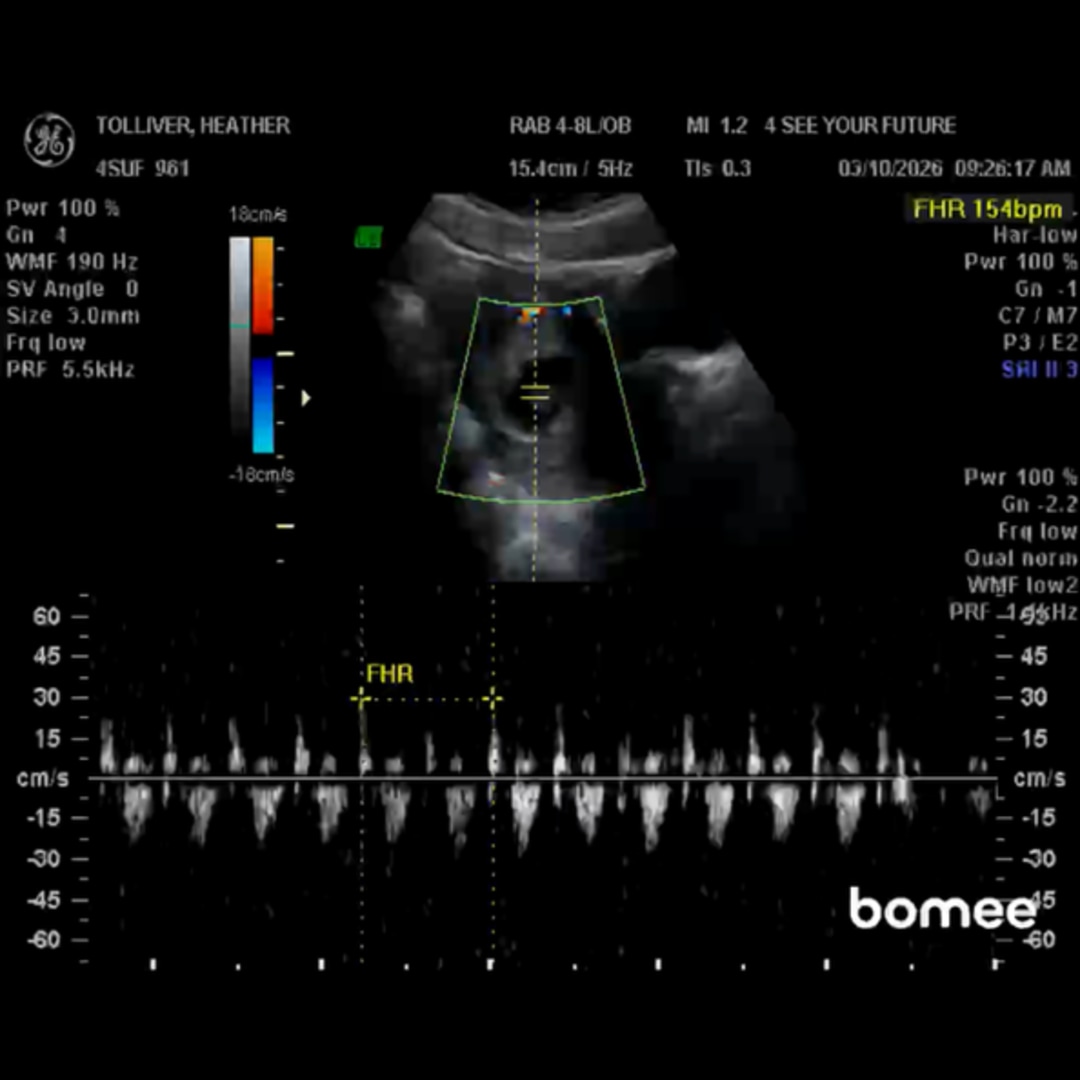
Task: Click the date and time stamp
Action: pyautogui.click(x=953, y=169)
